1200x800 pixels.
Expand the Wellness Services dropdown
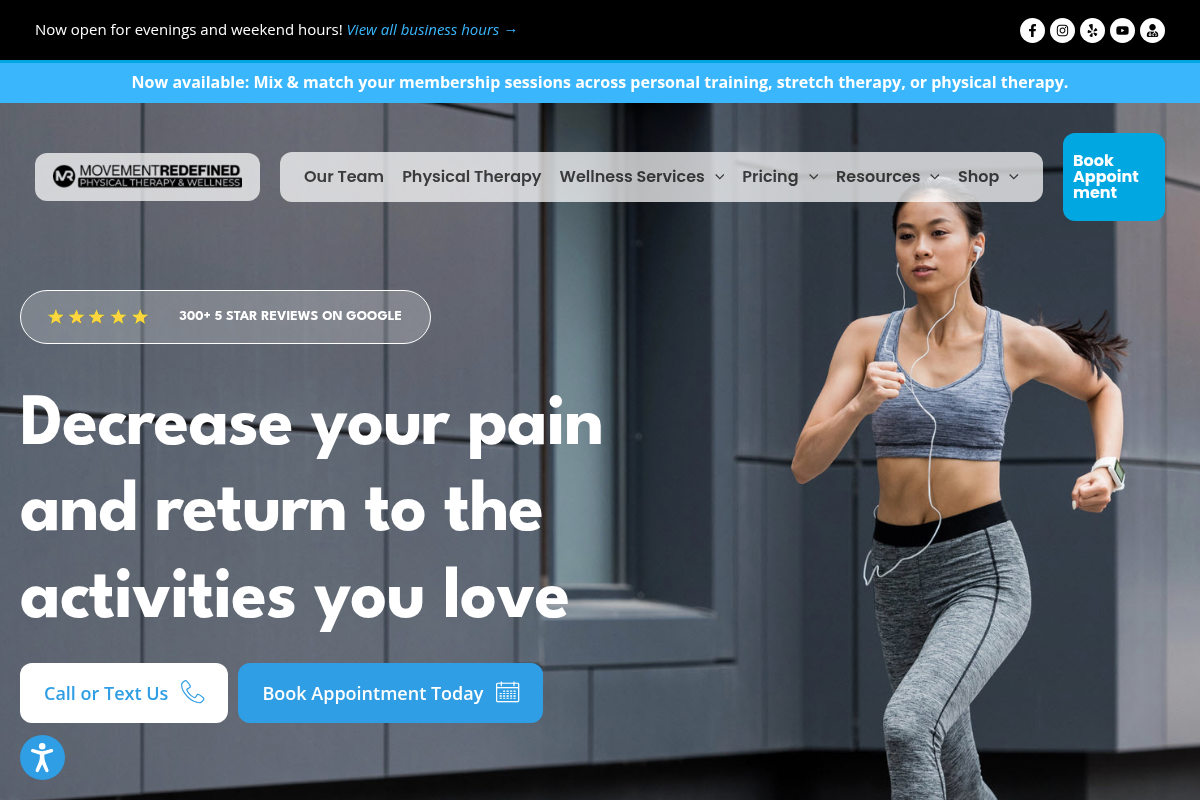coord(642,176)
